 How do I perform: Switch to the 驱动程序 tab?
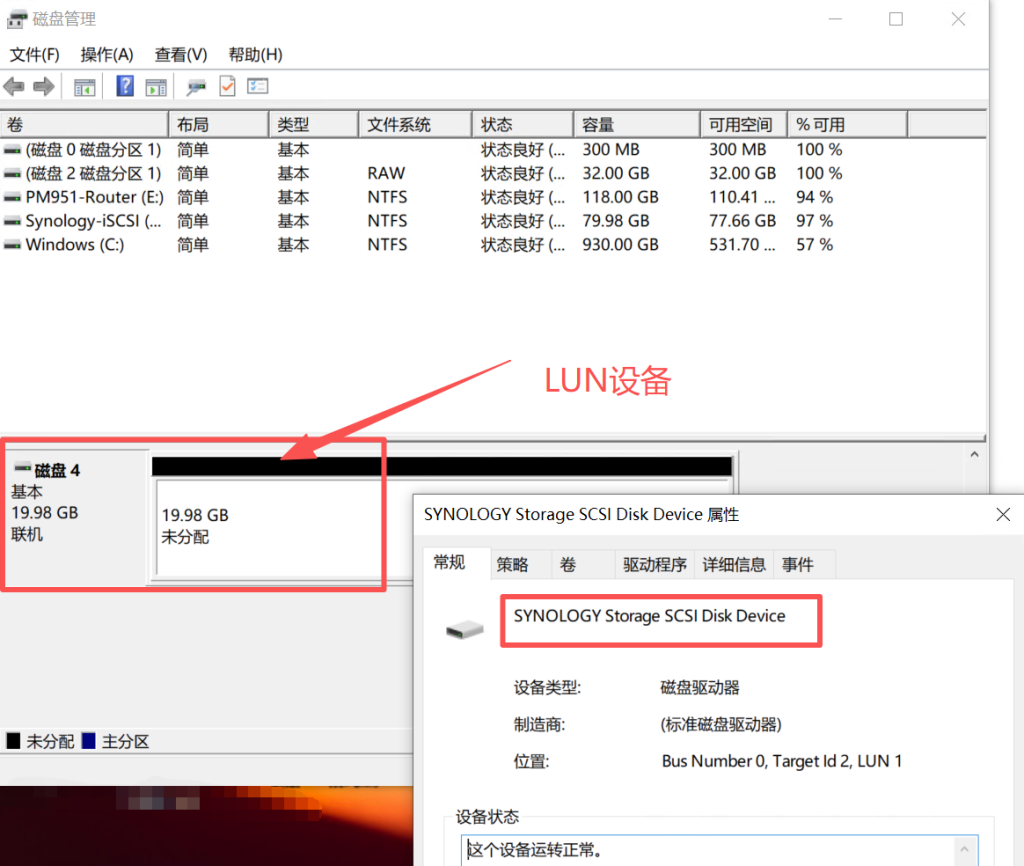click(655, 565)
